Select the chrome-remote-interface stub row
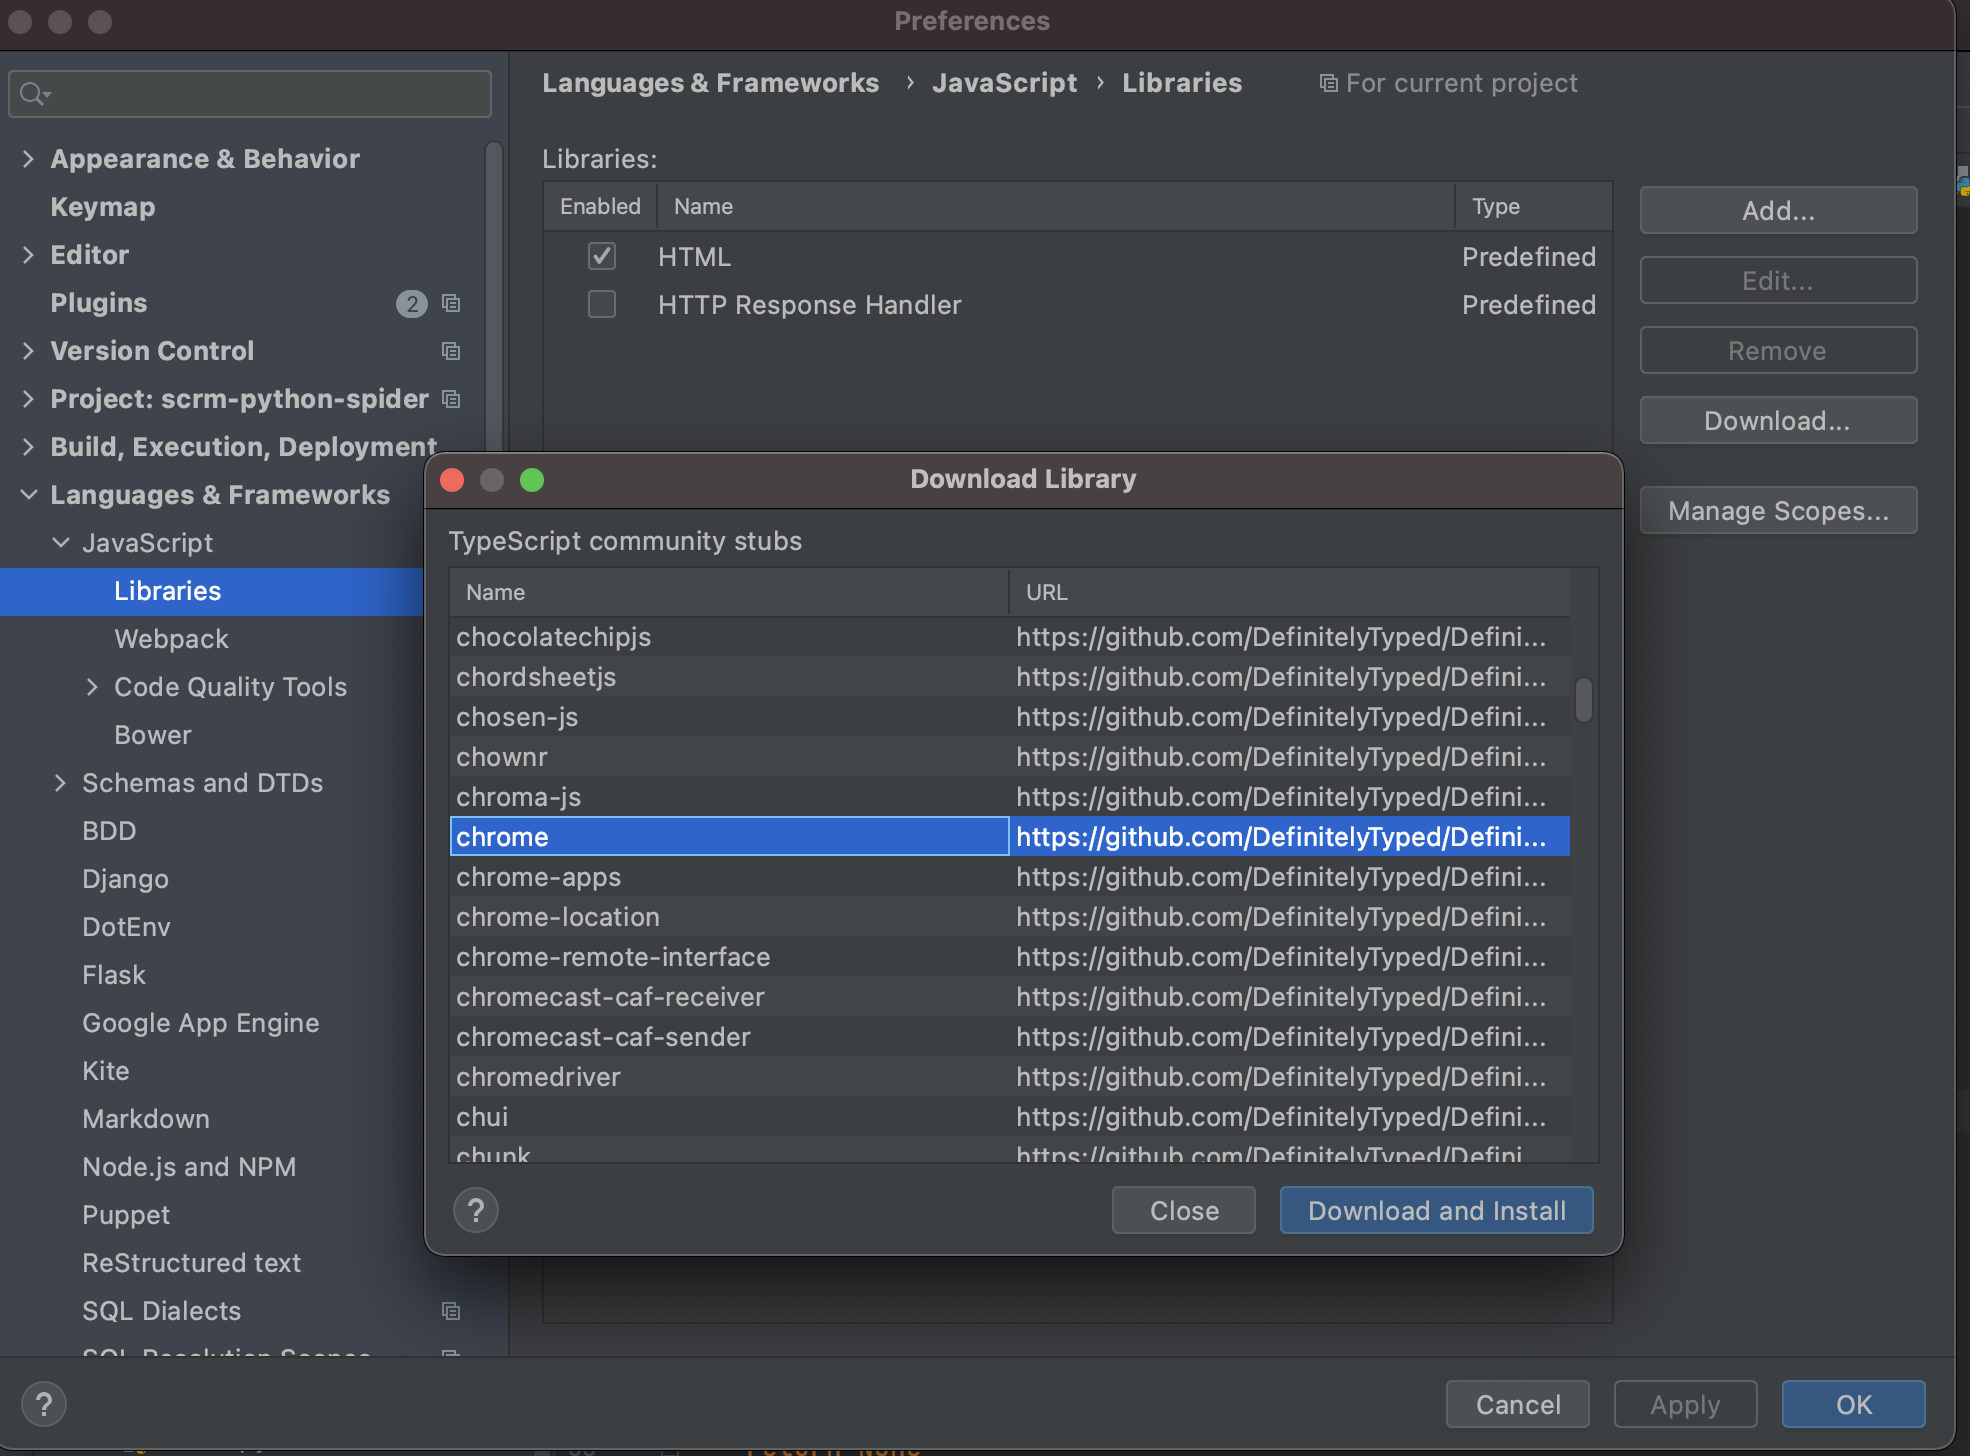The width and height of the screenshot is (1970, 1456). pos(1010,957)
